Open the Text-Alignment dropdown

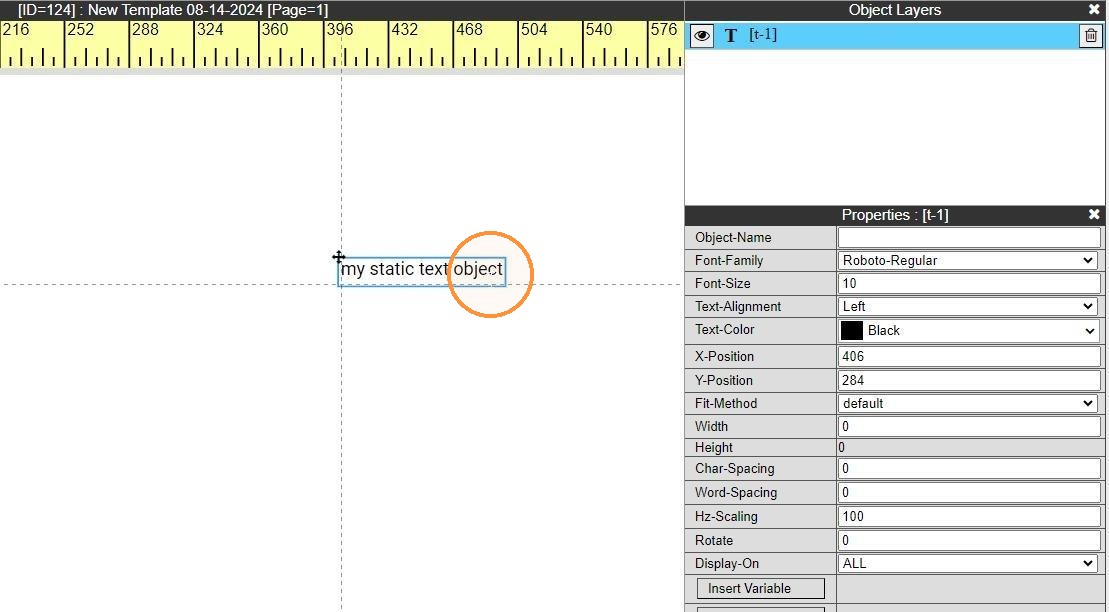[969, 306]
